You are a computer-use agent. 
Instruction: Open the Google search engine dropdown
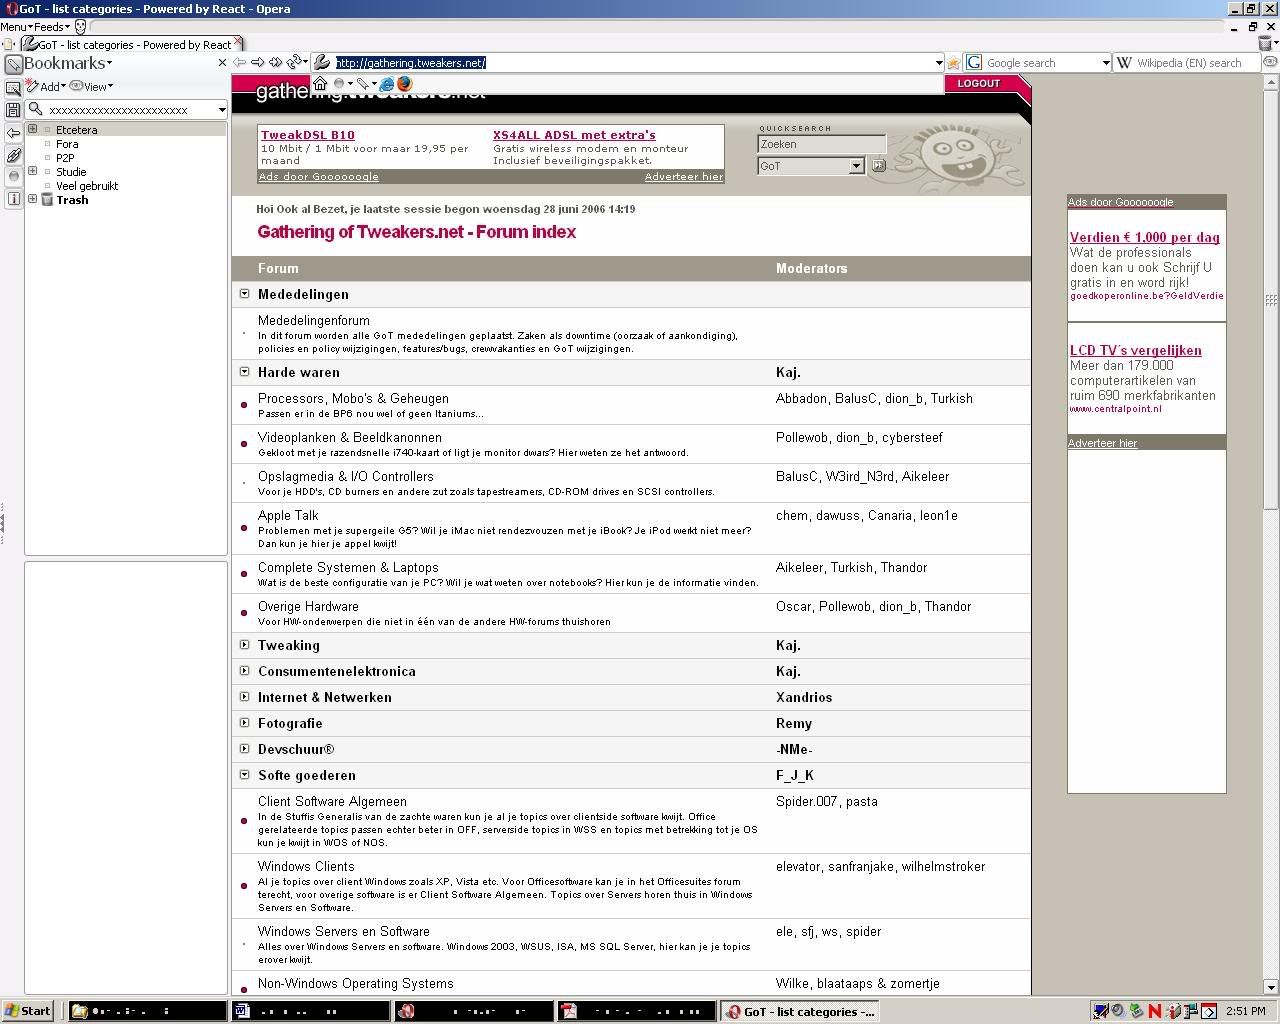(x=1105, y=63)
